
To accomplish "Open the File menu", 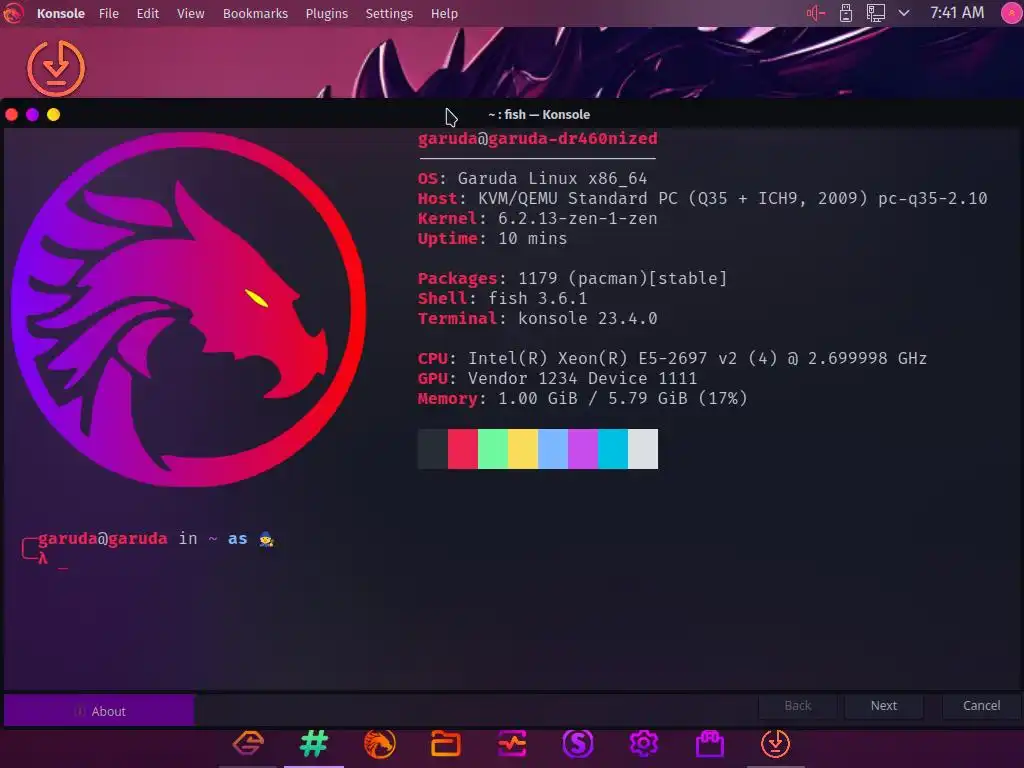I will 108,14.
